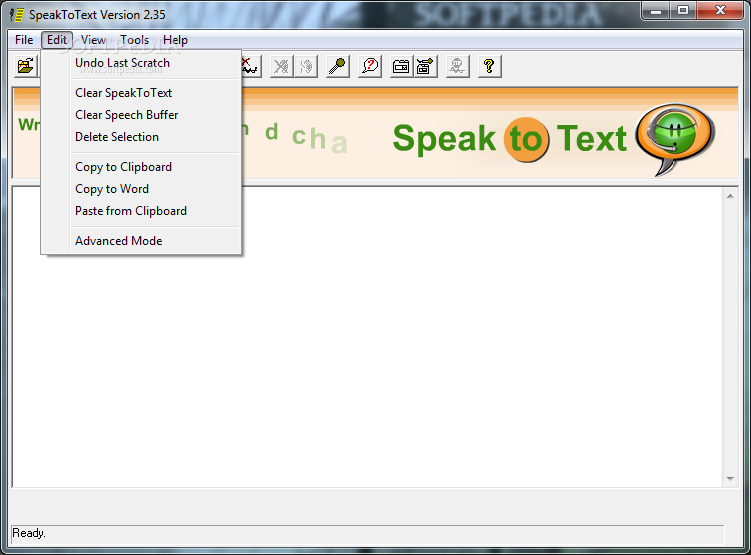Open the View menu

pos(93,40)
